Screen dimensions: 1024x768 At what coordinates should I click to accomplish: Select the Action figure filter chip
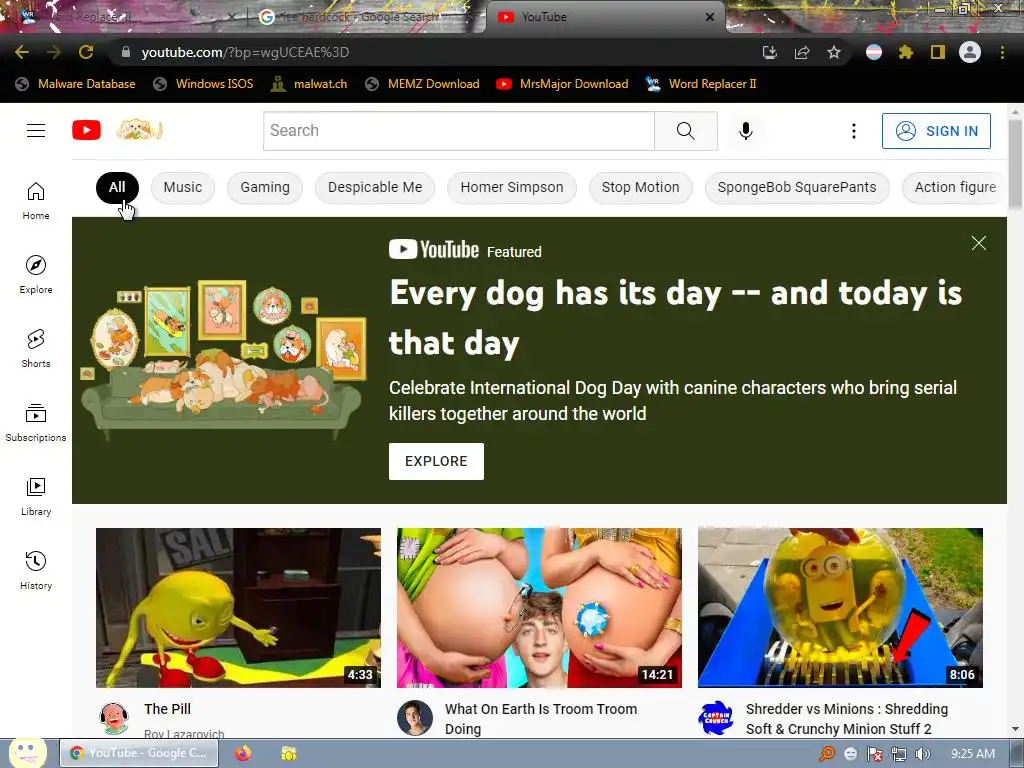click(955, 187)
